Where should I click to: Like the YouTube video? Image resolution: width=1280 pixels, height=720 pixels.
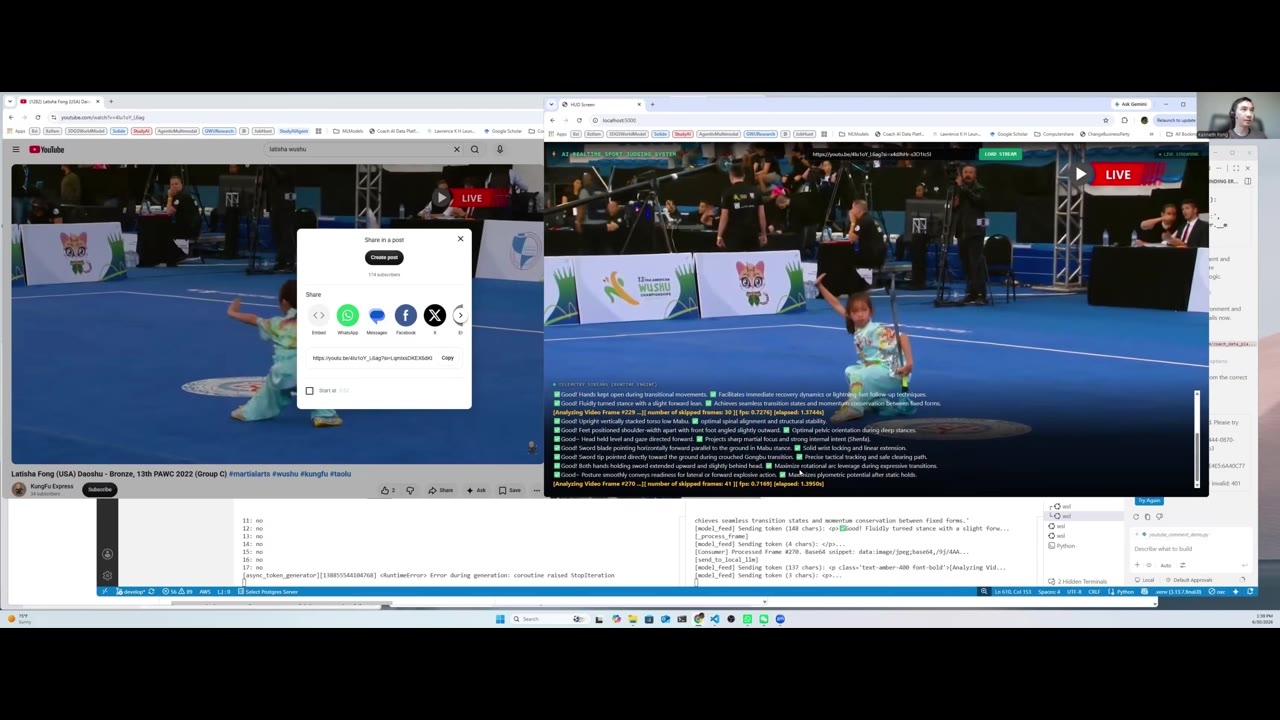[x=387, y=490]
